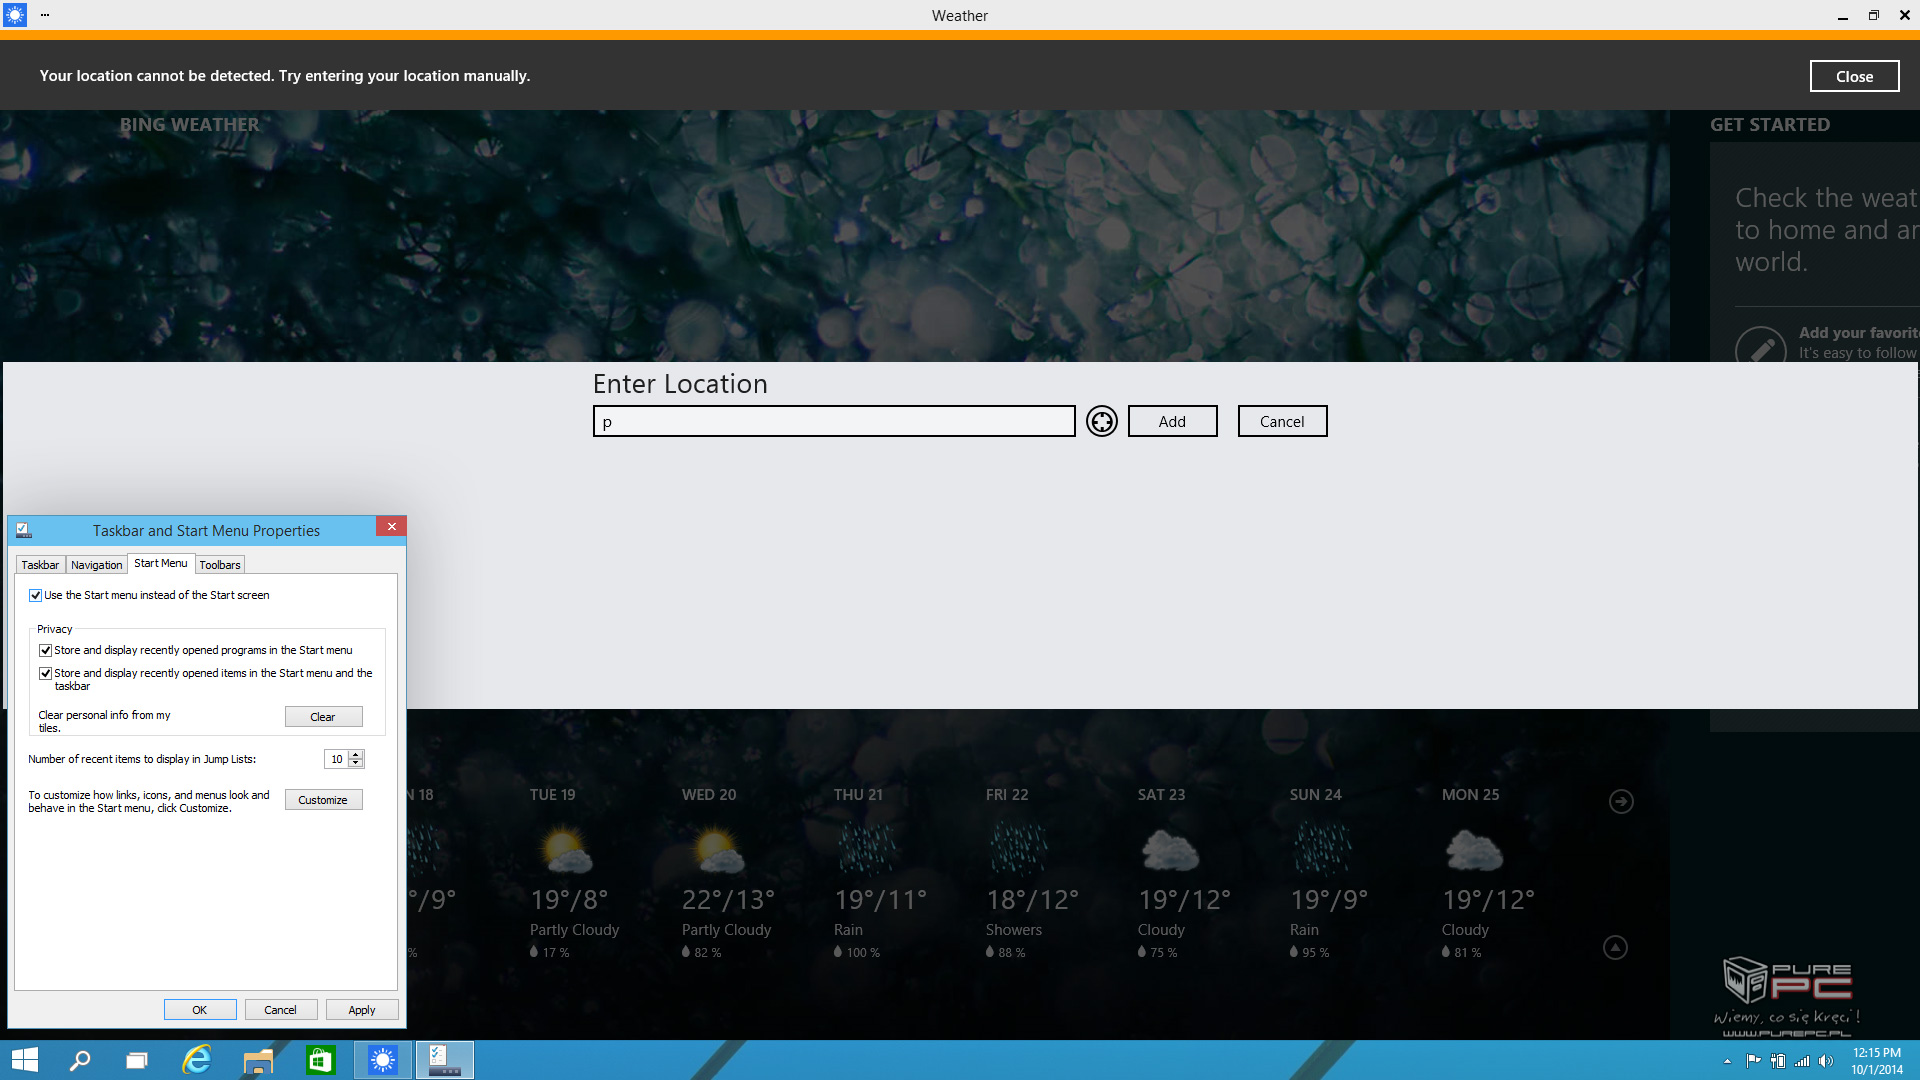Increase Jump Lists recent items count
The image size is (1920, 1080).
[356, 755]
